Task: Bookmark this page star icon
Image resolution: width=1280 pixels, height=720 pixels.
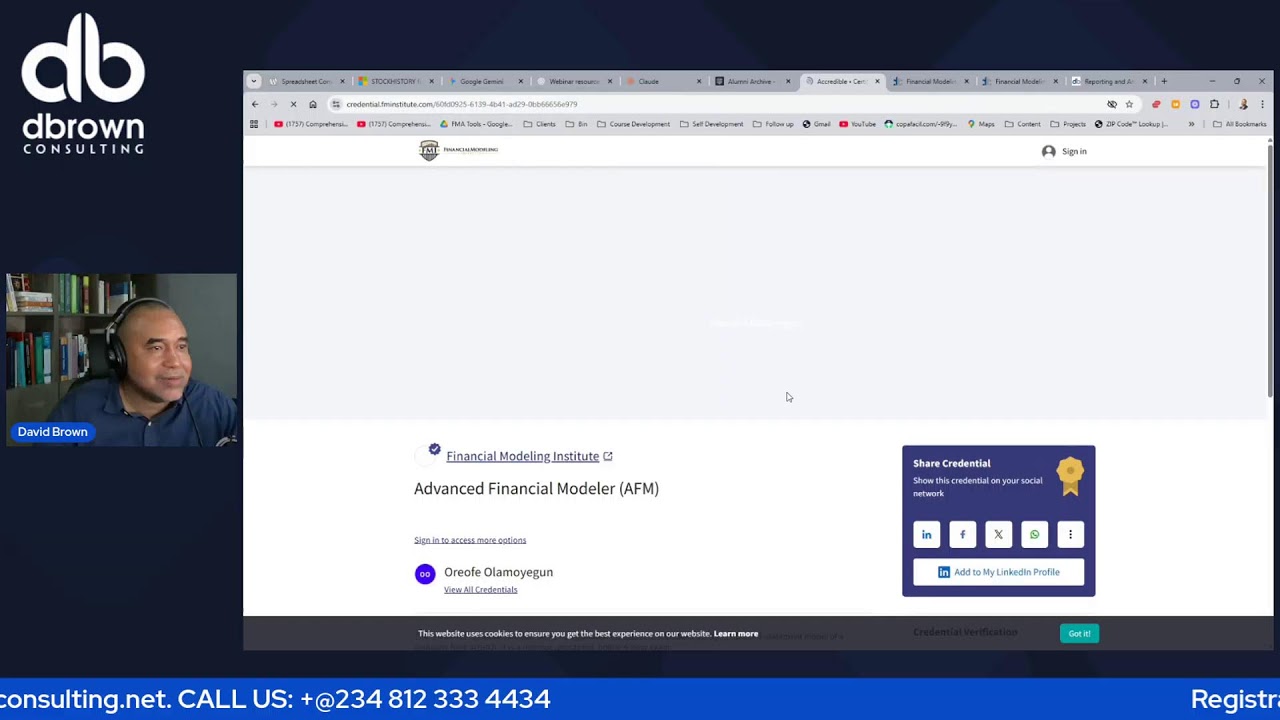Action: [x=1129, y=104]
